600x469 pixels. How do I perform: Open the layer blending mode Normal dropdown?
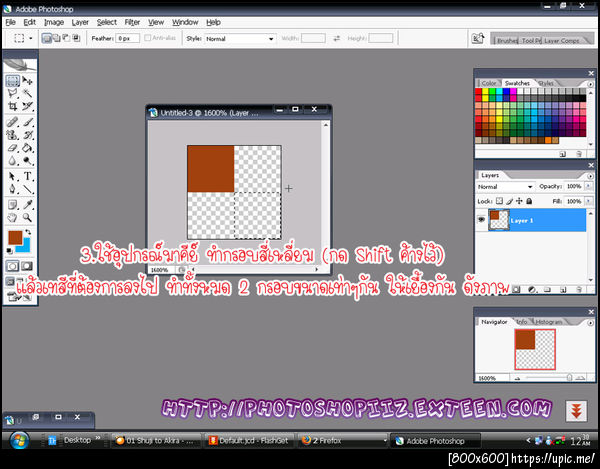[x=505, y=187]
